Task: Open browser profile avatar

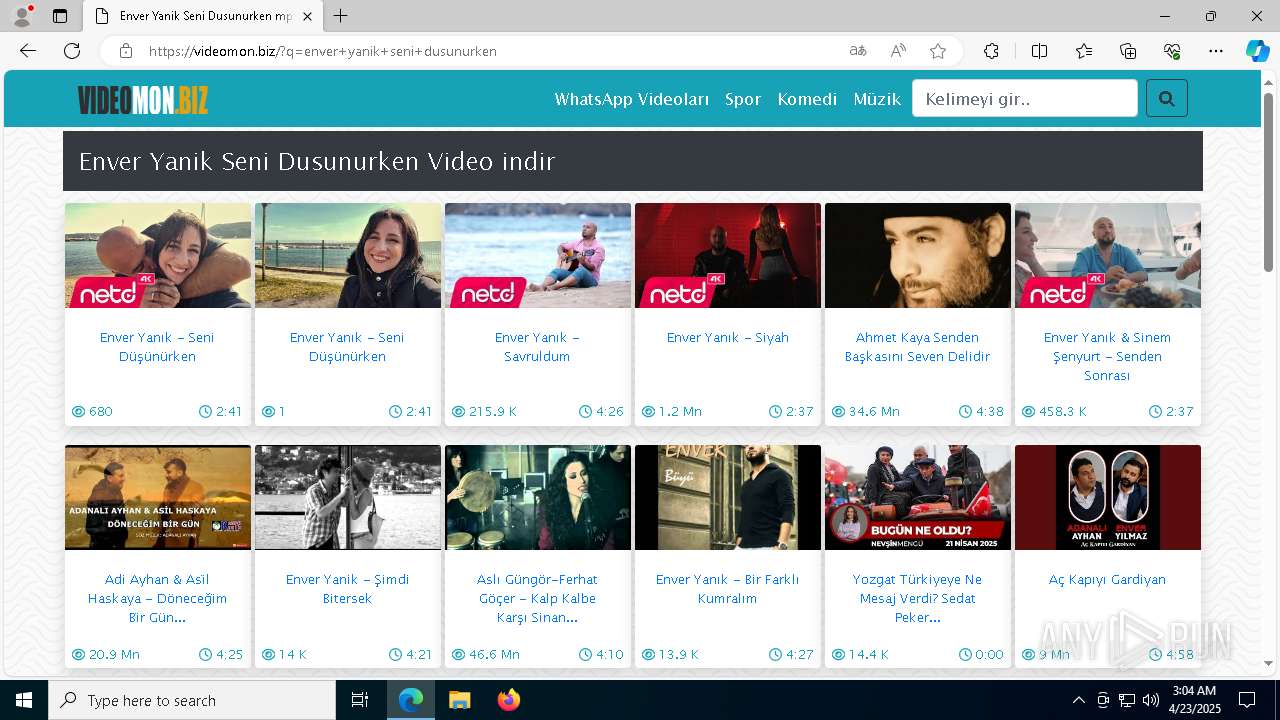Action: [x=22, y=16]
